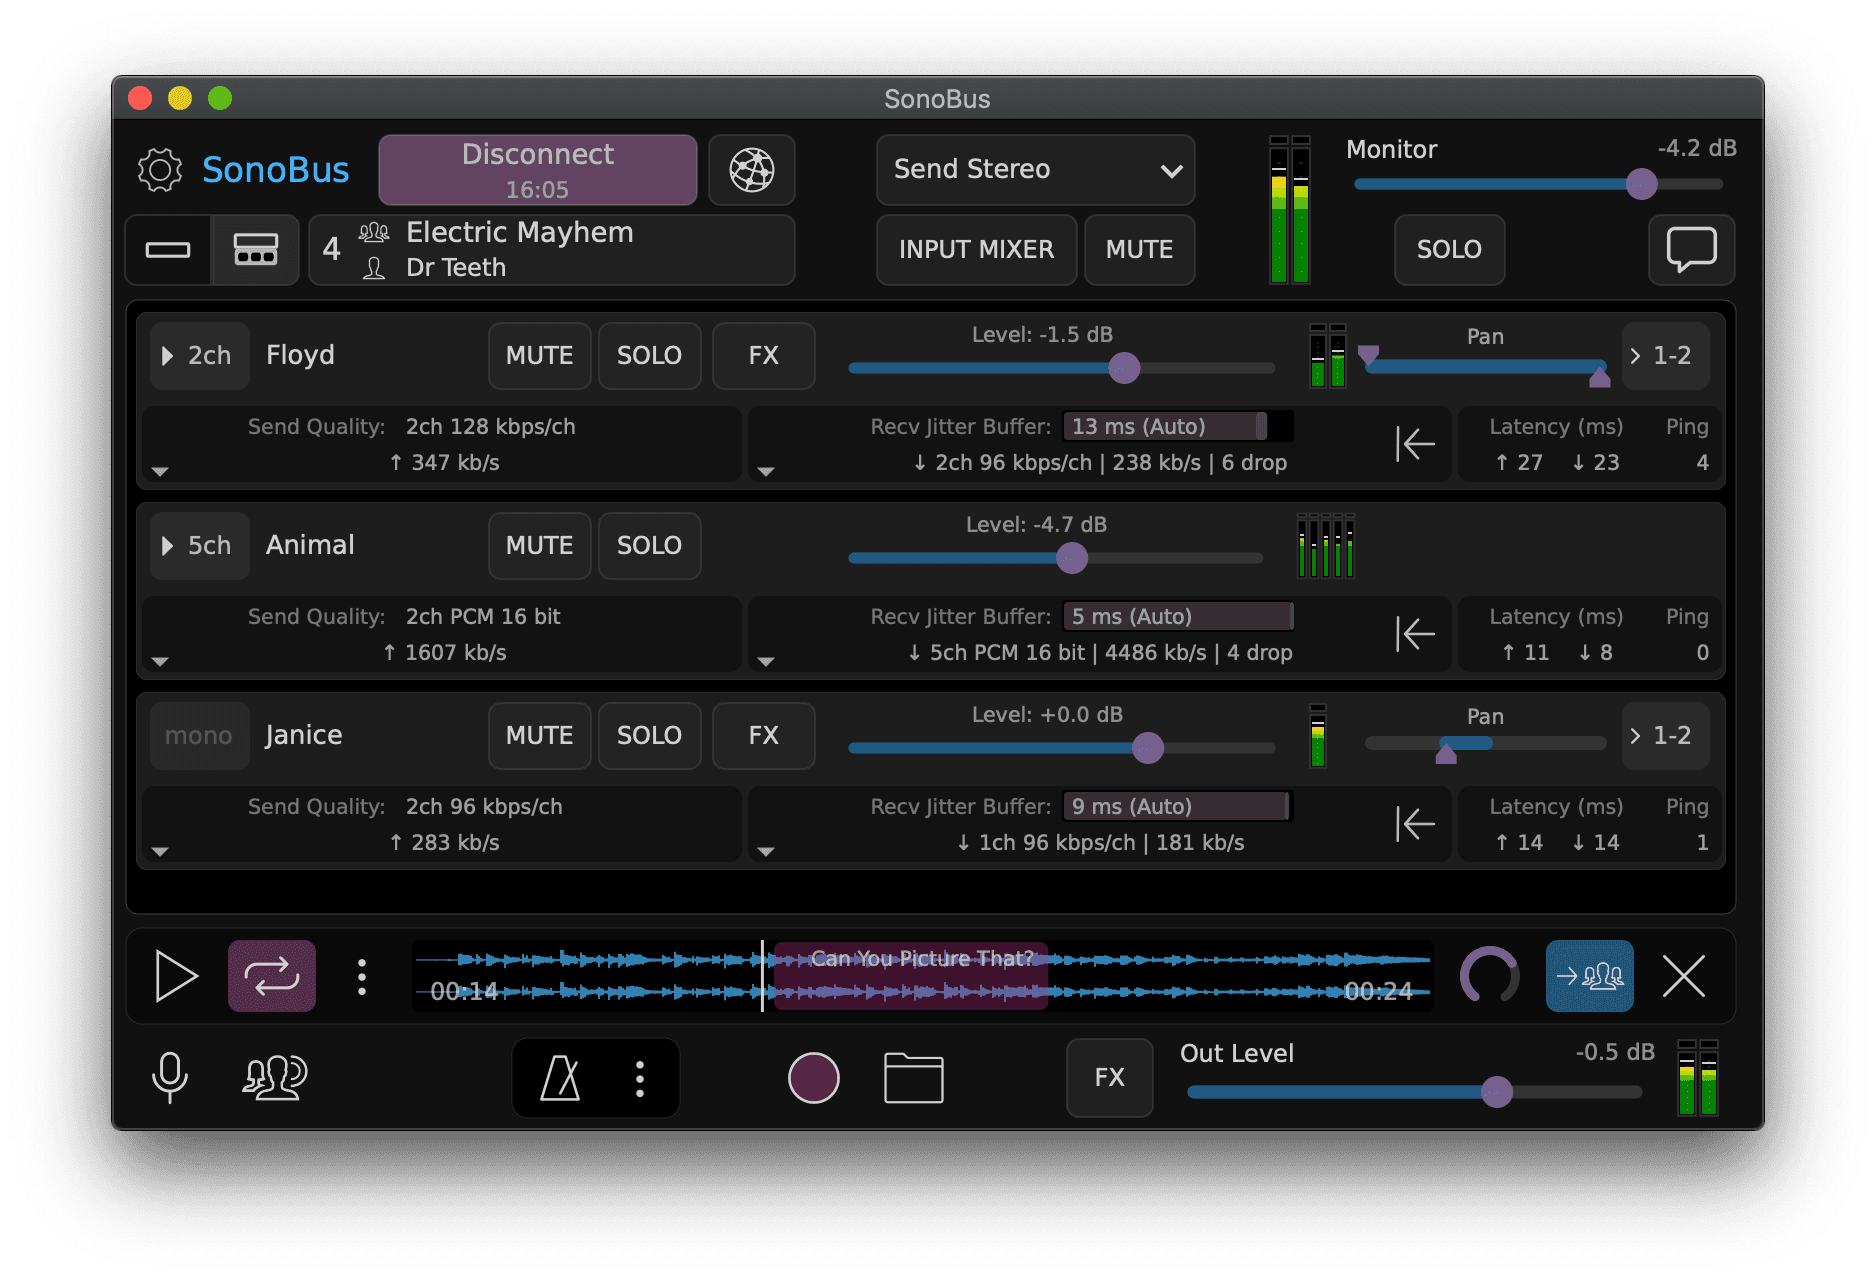
Task: Adjust the Out Level slider
Action: click(x=1496, y=1093)
